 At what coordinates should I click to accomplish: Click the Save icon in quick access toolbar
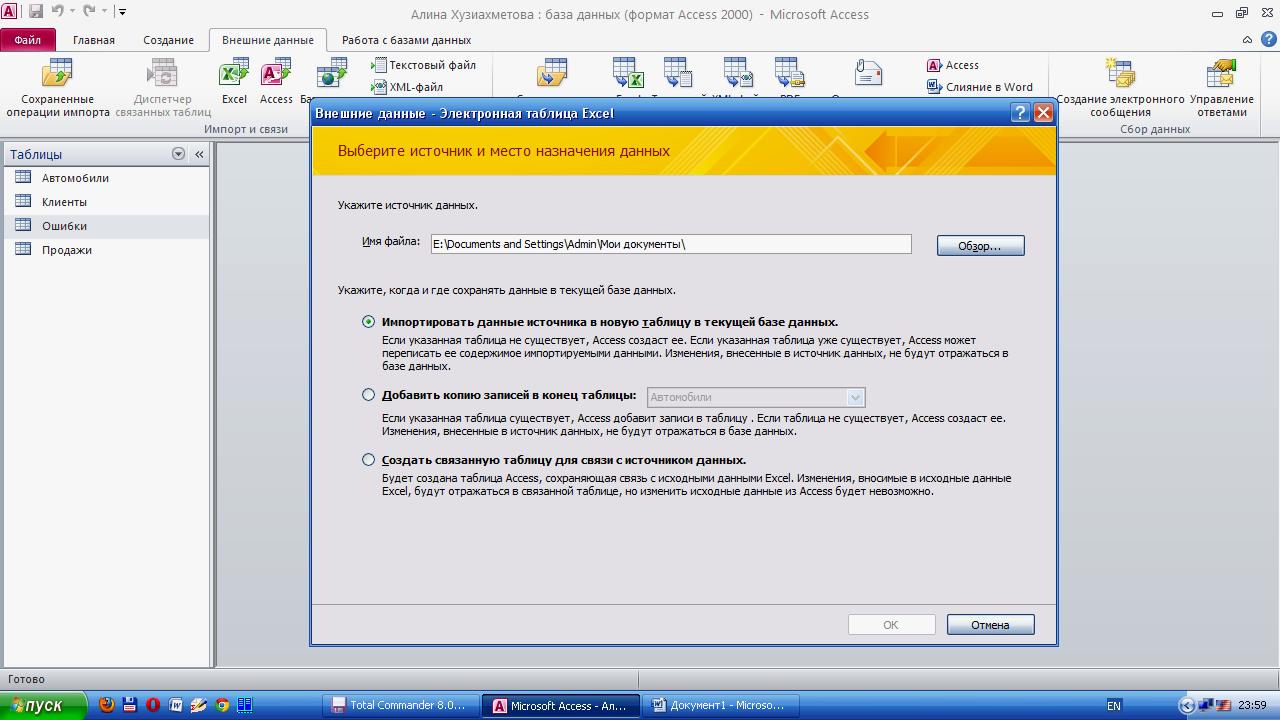point(36,12)
